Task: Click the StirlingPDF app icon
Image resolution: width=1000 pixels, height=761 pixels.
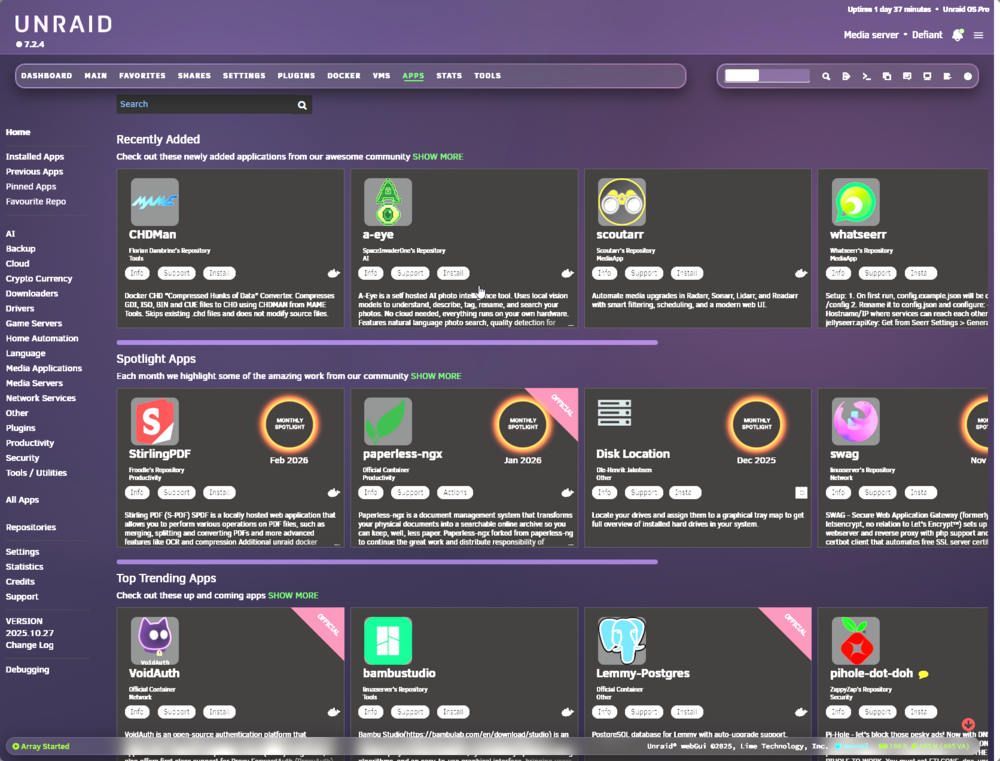Action: pos(154,421)
